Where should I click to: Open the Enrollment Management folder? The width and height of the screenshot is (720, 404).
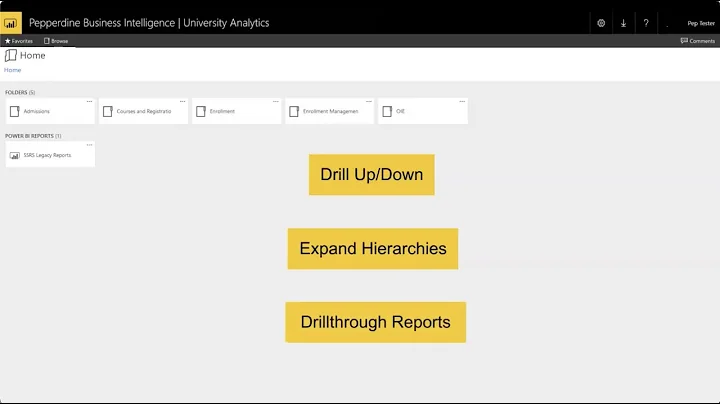click(x=330, y=111)
